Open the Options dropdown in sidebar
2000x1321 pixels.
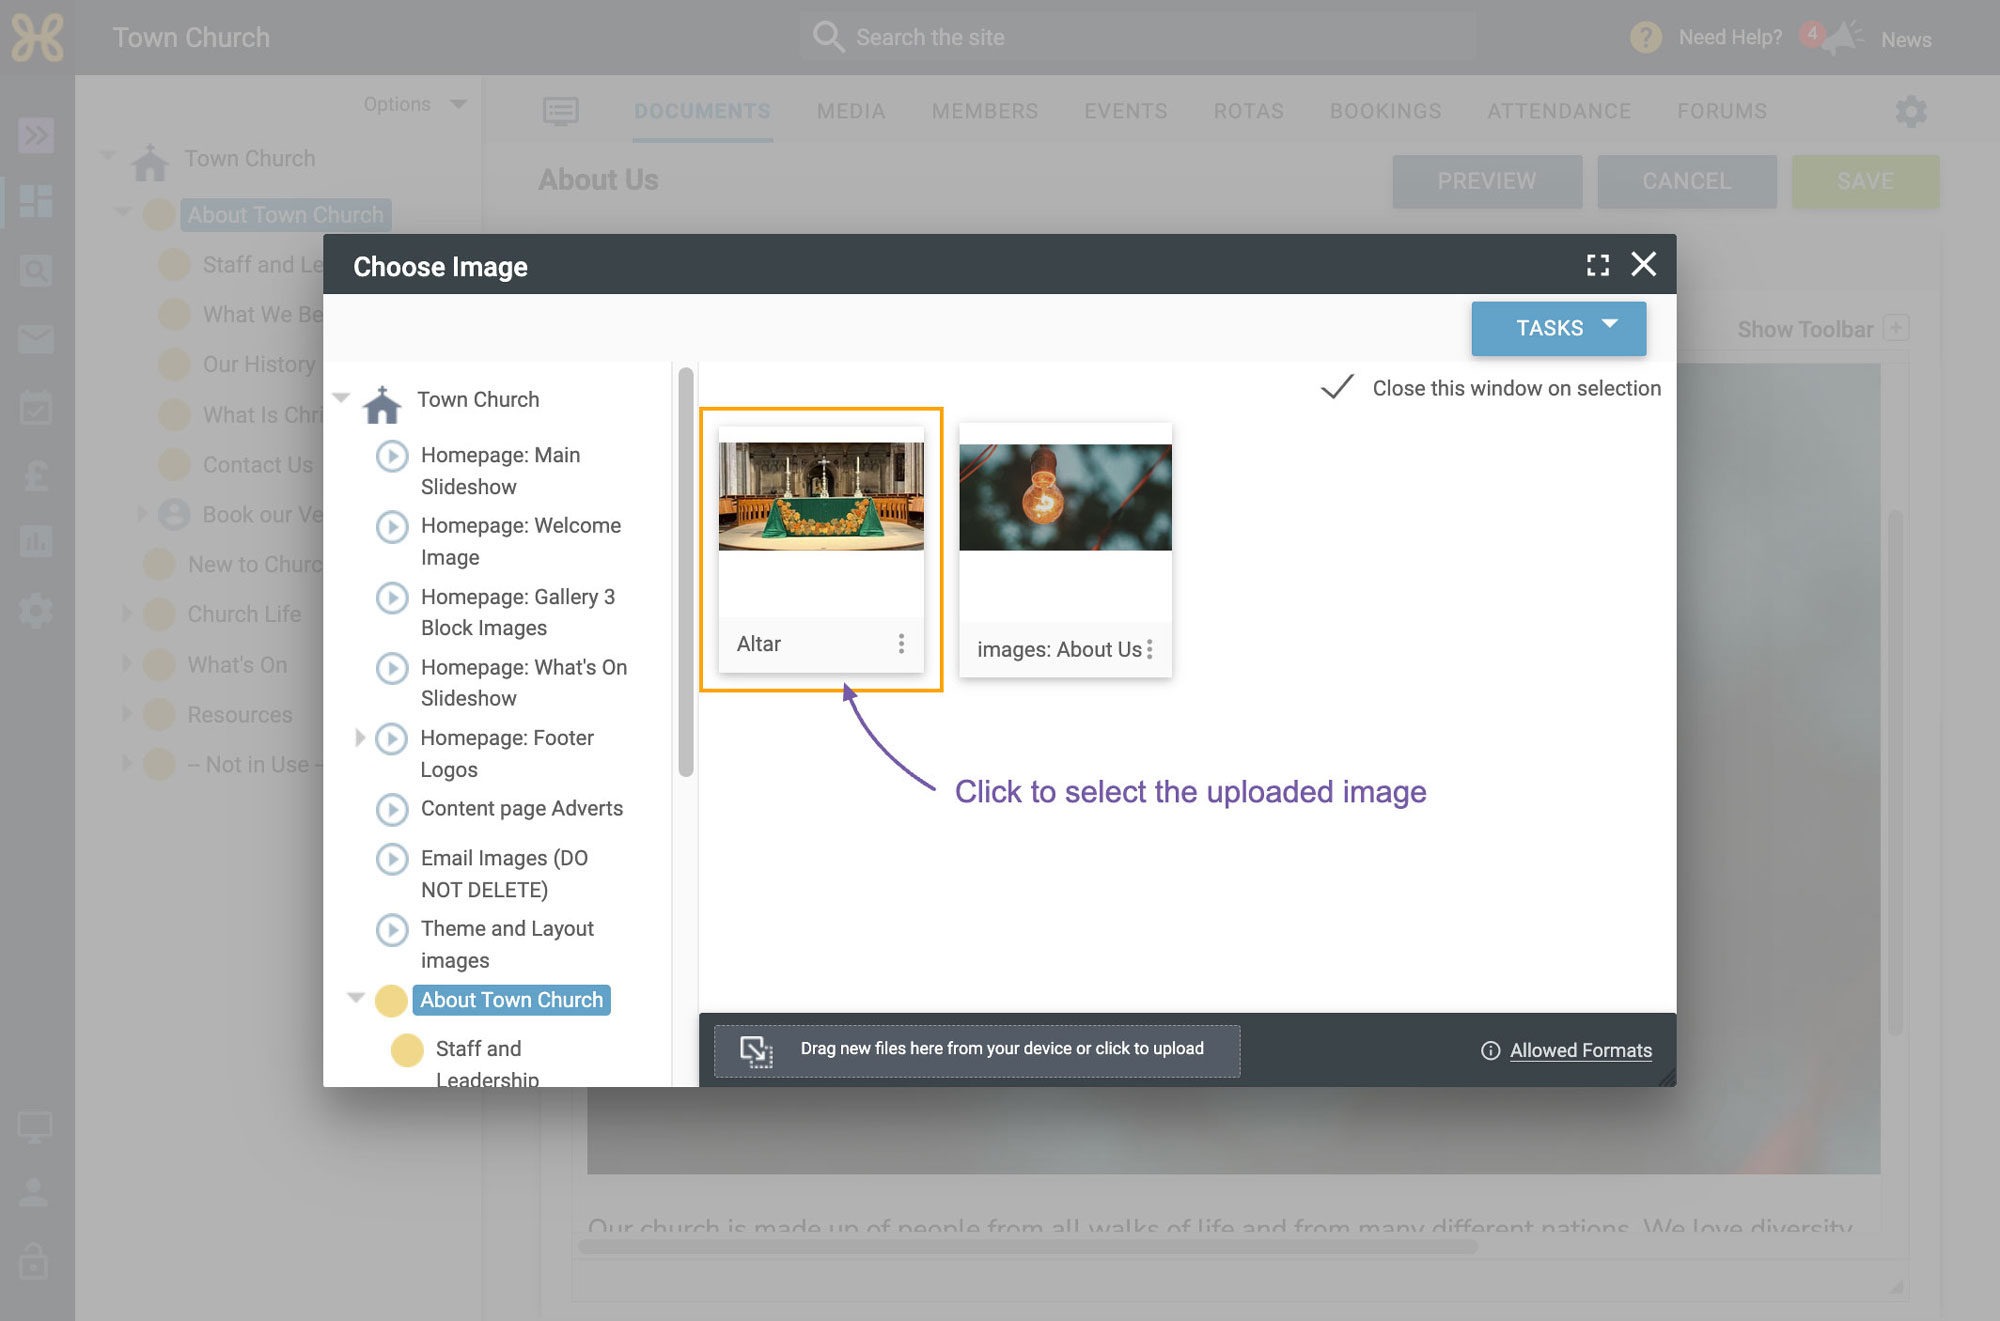click(415, 104)
